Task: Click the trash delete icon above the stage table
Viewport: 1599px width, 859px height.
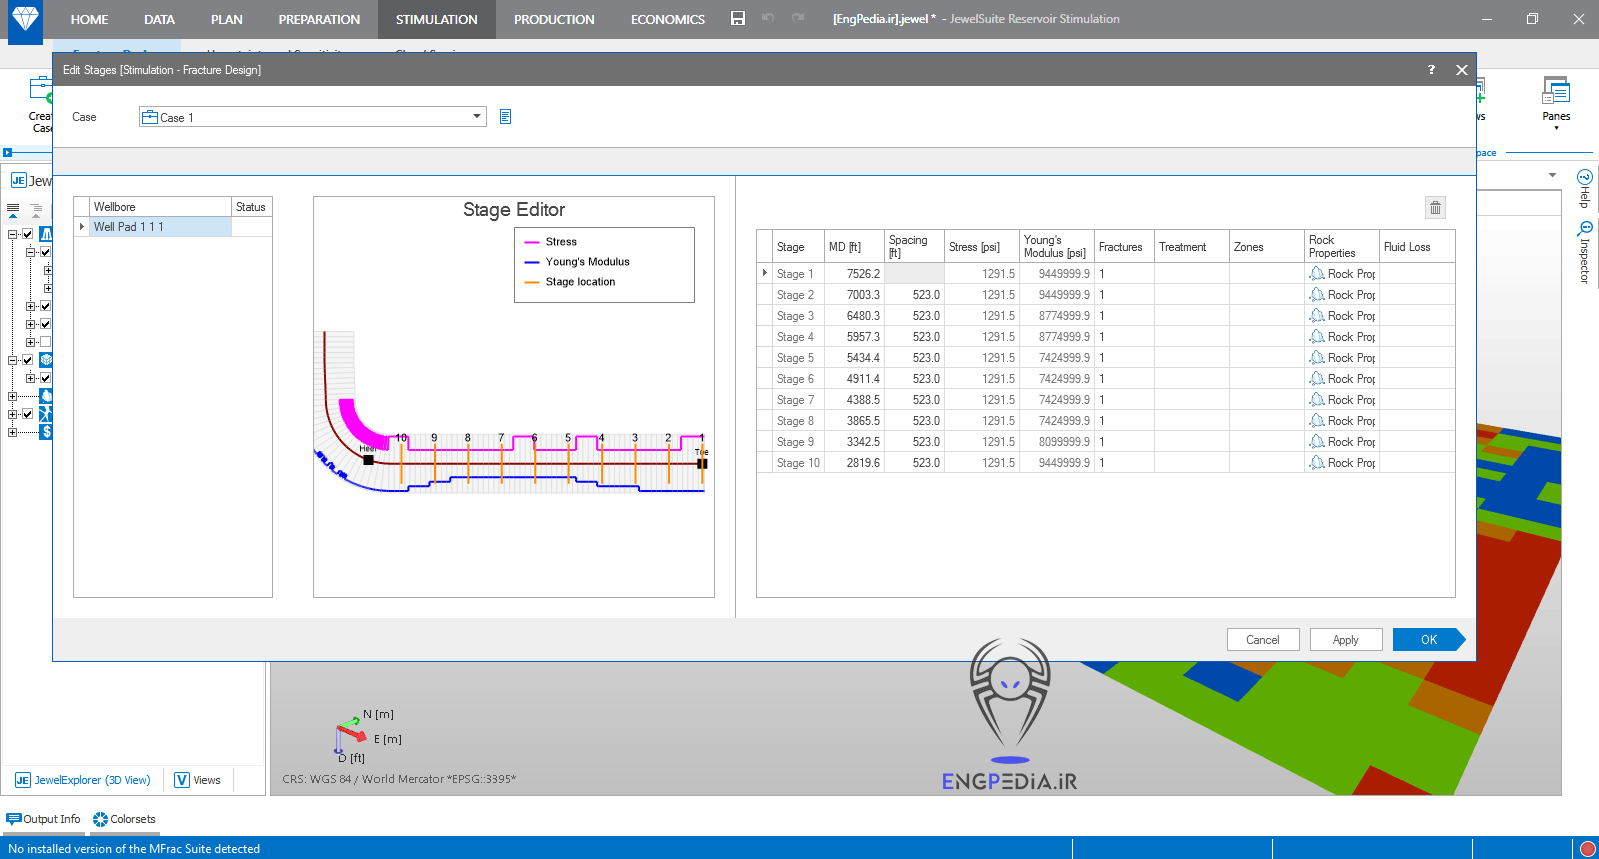Action: (1435, 208)
